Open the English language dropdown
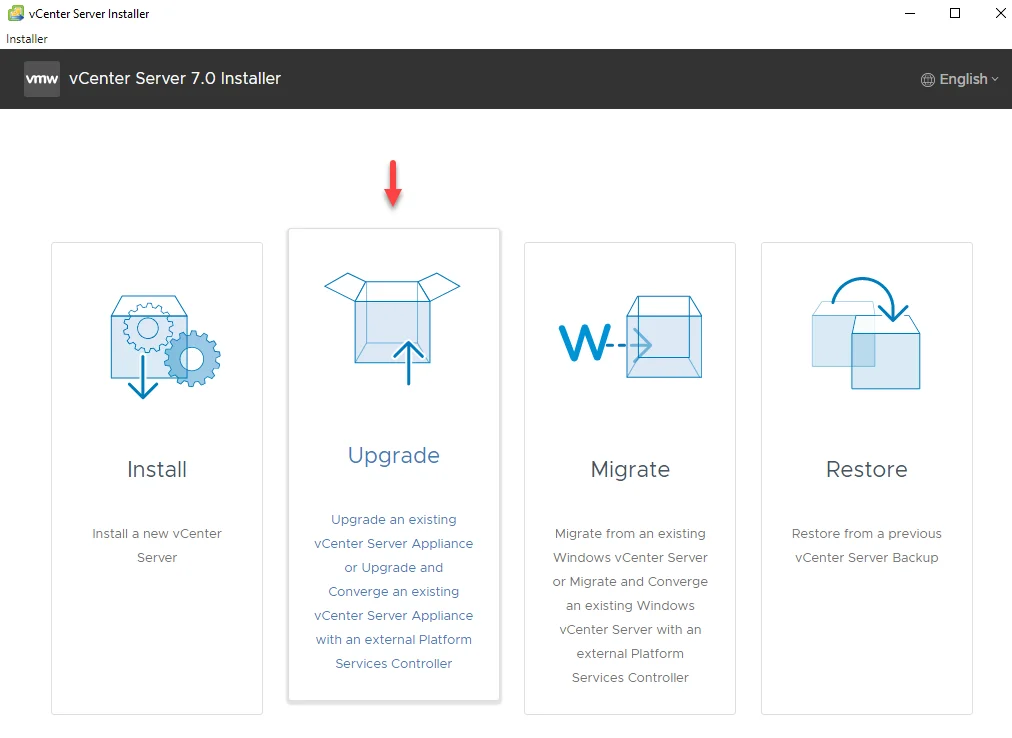Screen dimensions: 1012x738 (x=960, y=79)
